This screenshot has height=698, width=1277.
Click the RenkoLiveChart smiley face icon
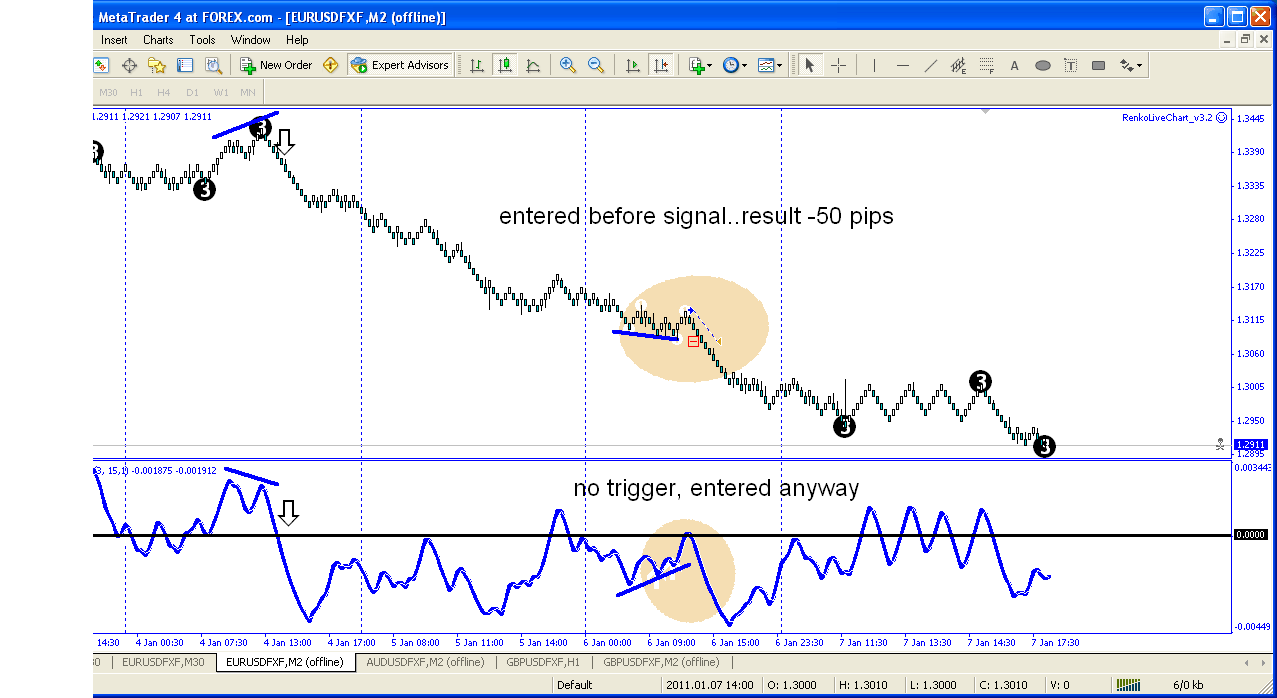[x=1222, y=118]
